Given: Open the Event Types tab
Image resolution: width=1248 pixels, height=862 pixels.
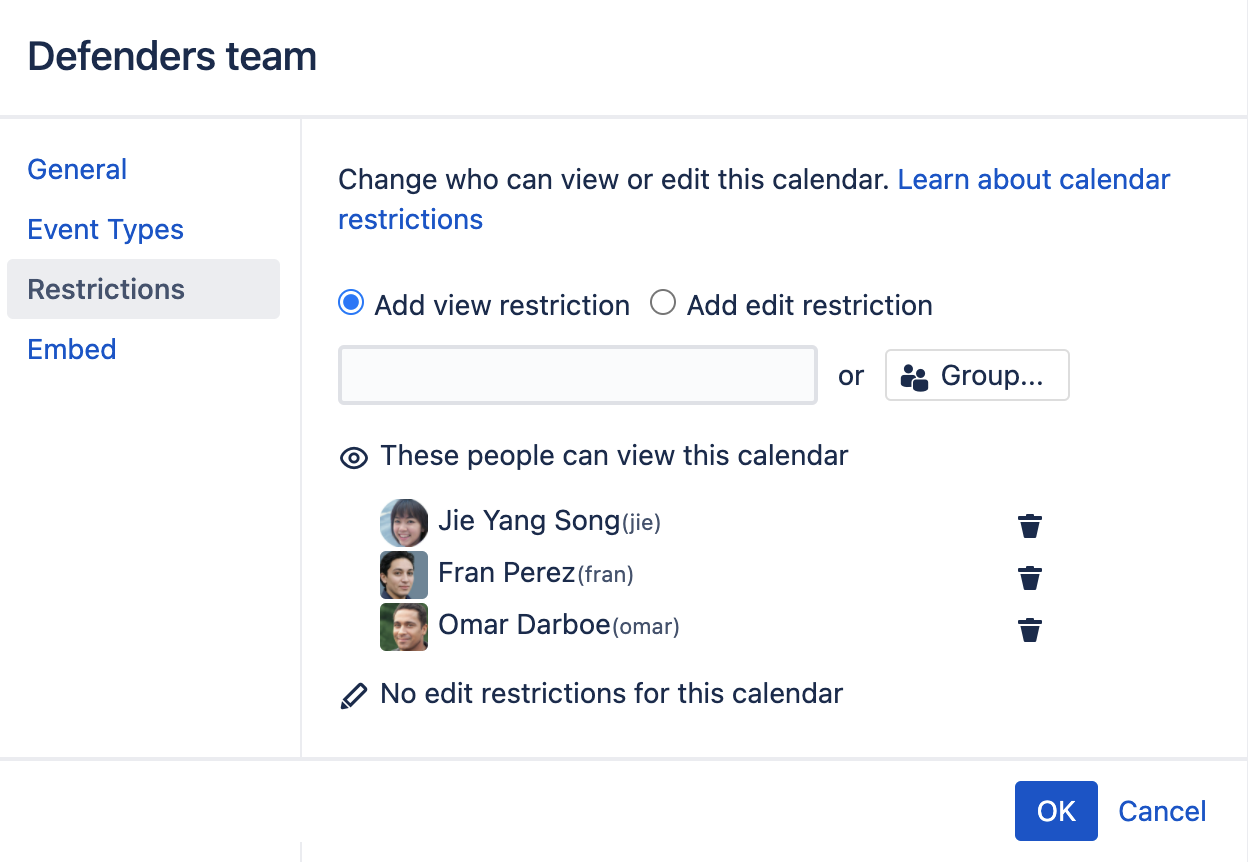Looking at the screenshot, I should pyautogui.click(x=106, y=230).
